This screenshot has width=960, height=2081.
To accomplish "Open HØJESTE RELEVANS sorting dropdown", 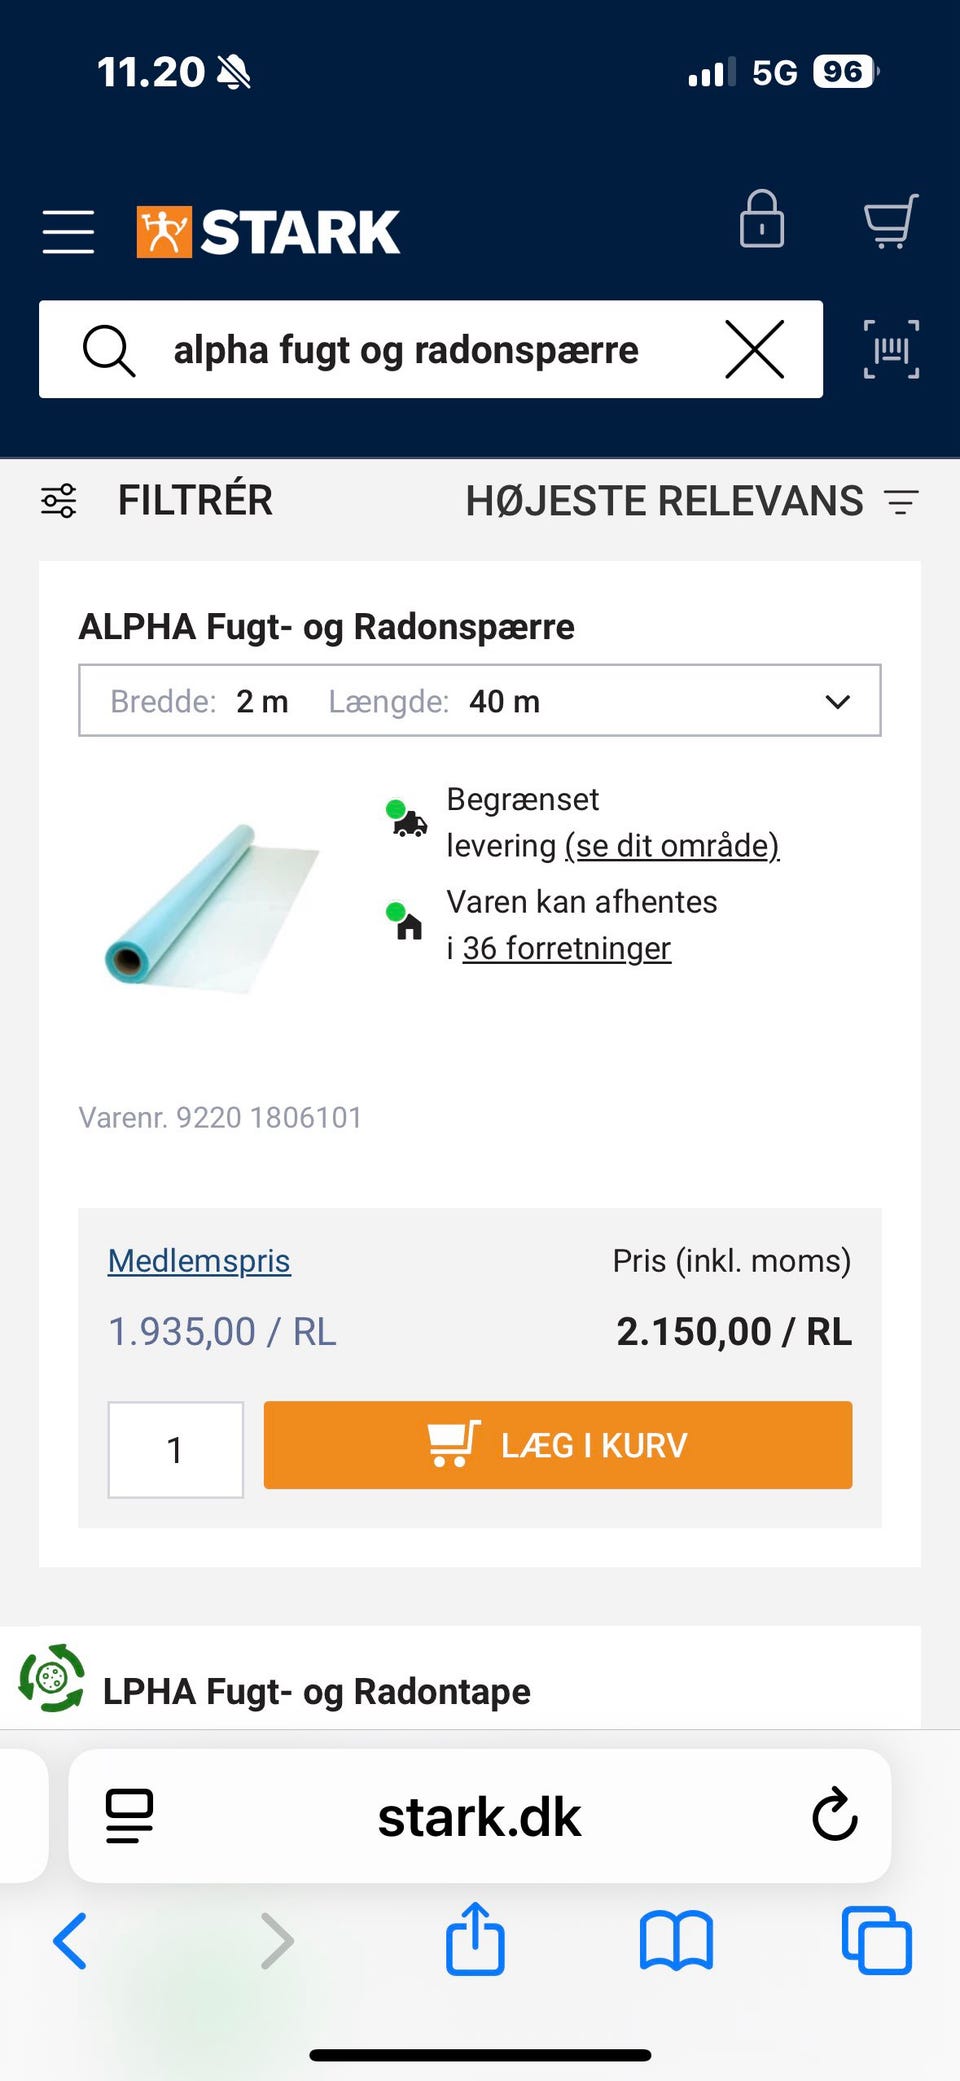I will [x=691, y=501].
